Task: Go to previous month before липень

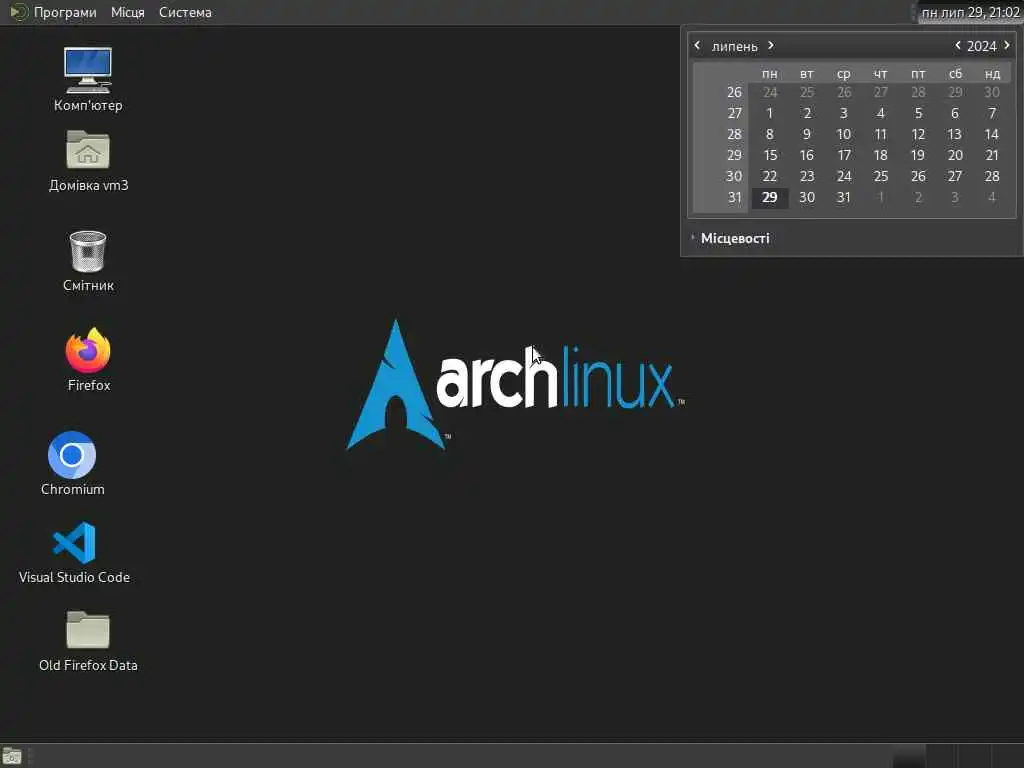Action: click(697, 45)
